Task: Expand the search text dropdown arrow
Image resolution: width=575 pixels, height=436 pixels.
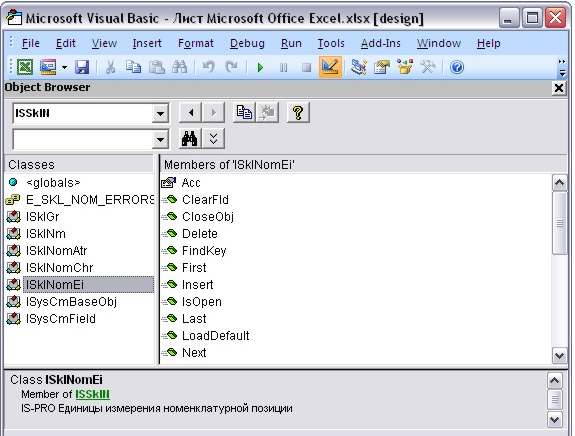Action: (160, 139)
